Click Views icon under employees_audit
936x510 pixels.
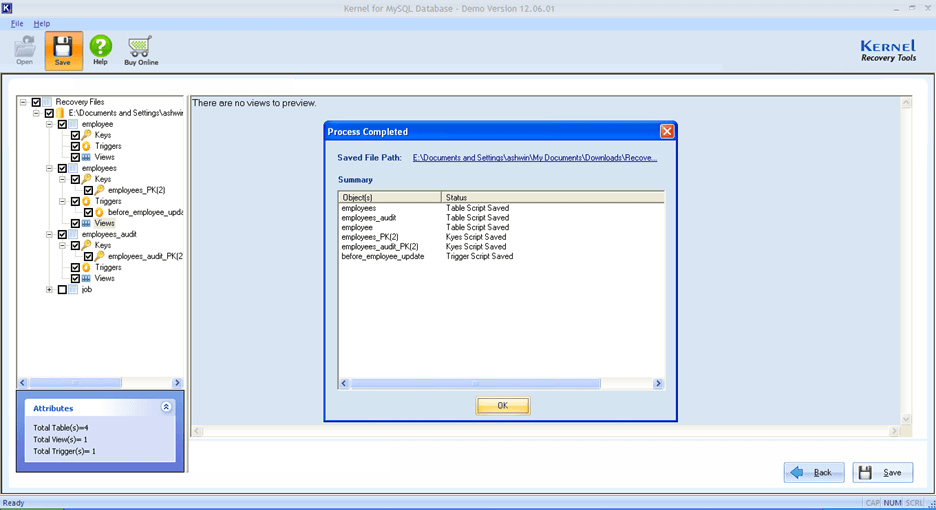coord(87,278)
